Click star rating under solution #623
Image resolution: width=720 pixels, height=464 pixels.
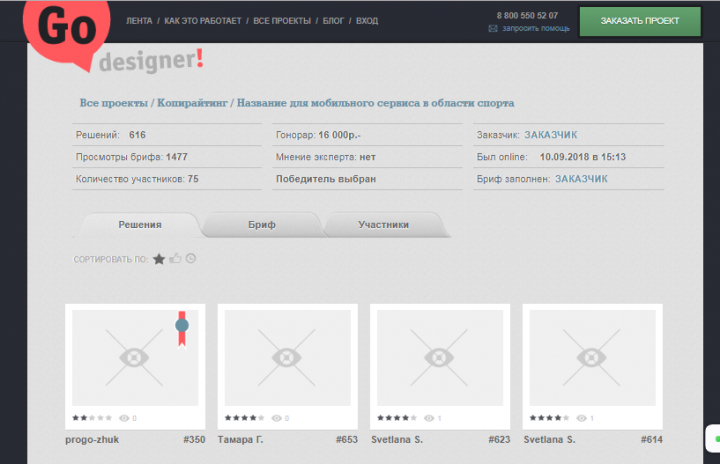click(x=397, y=418)
